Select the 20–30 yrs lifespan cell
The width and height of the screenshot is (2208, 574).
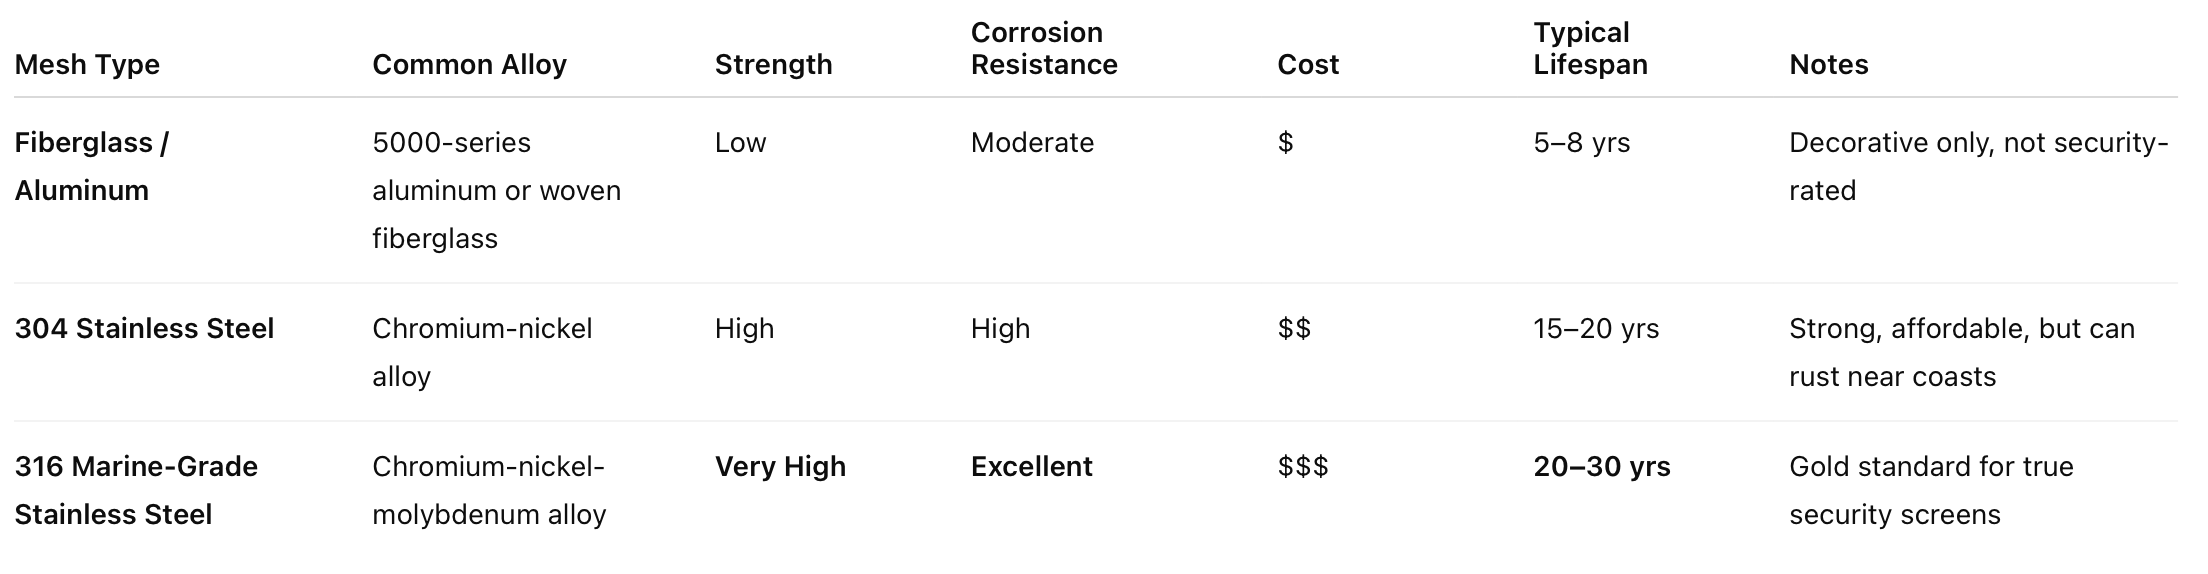tap(1601, 467)
